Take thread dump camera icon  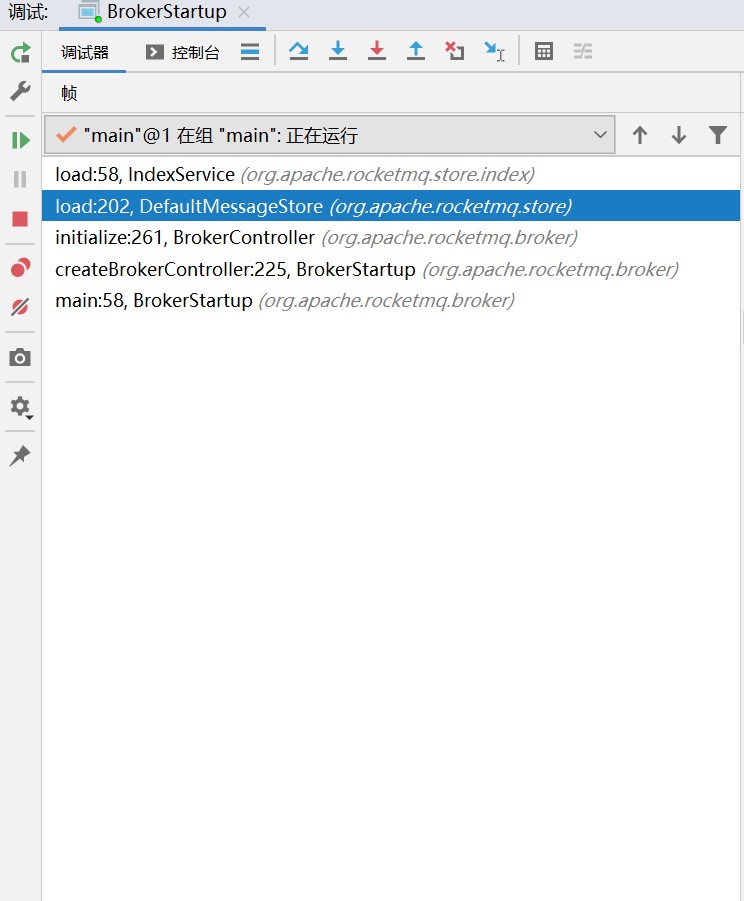pyautogui.click(x=20, y=357)
